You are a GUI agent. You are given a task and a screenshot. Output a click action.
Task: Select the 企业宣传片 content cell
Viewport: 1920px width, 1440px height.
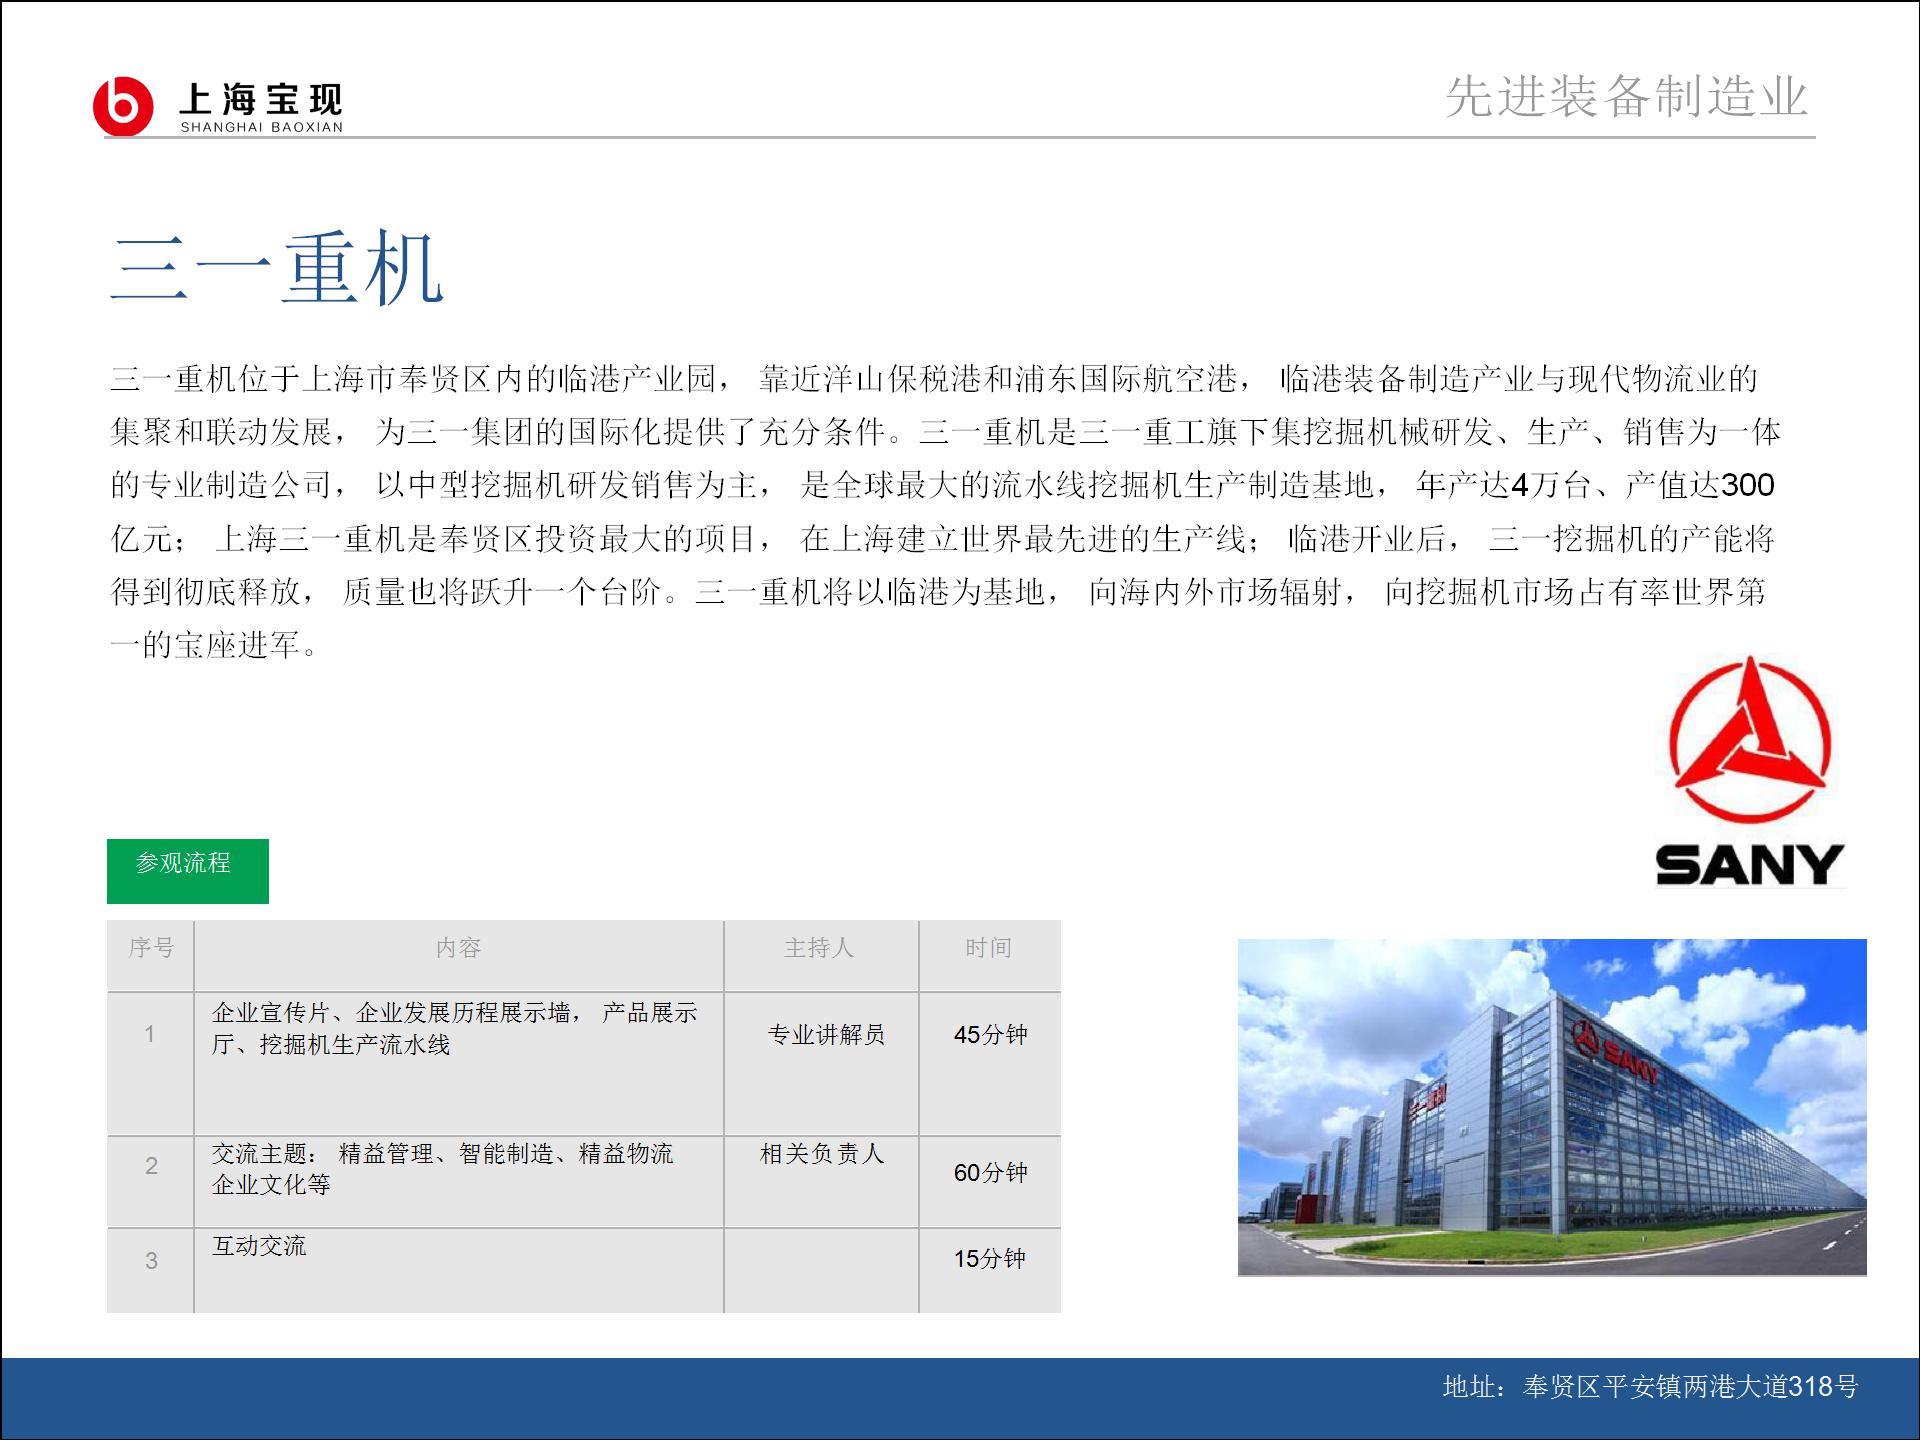pos(459,1063)
